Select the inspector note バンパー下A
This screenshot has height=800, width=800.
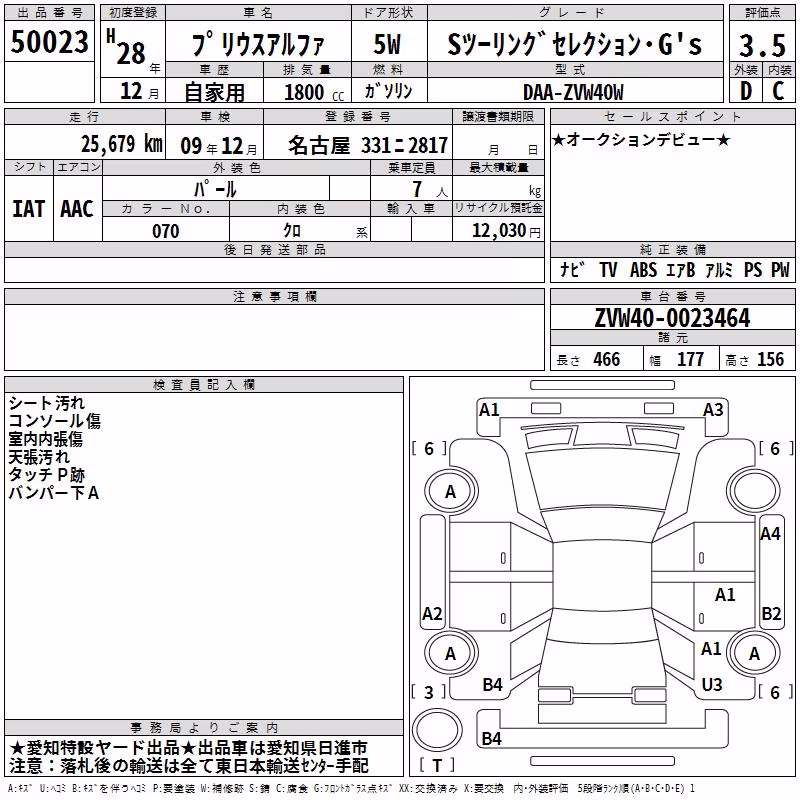pos(54,493)
